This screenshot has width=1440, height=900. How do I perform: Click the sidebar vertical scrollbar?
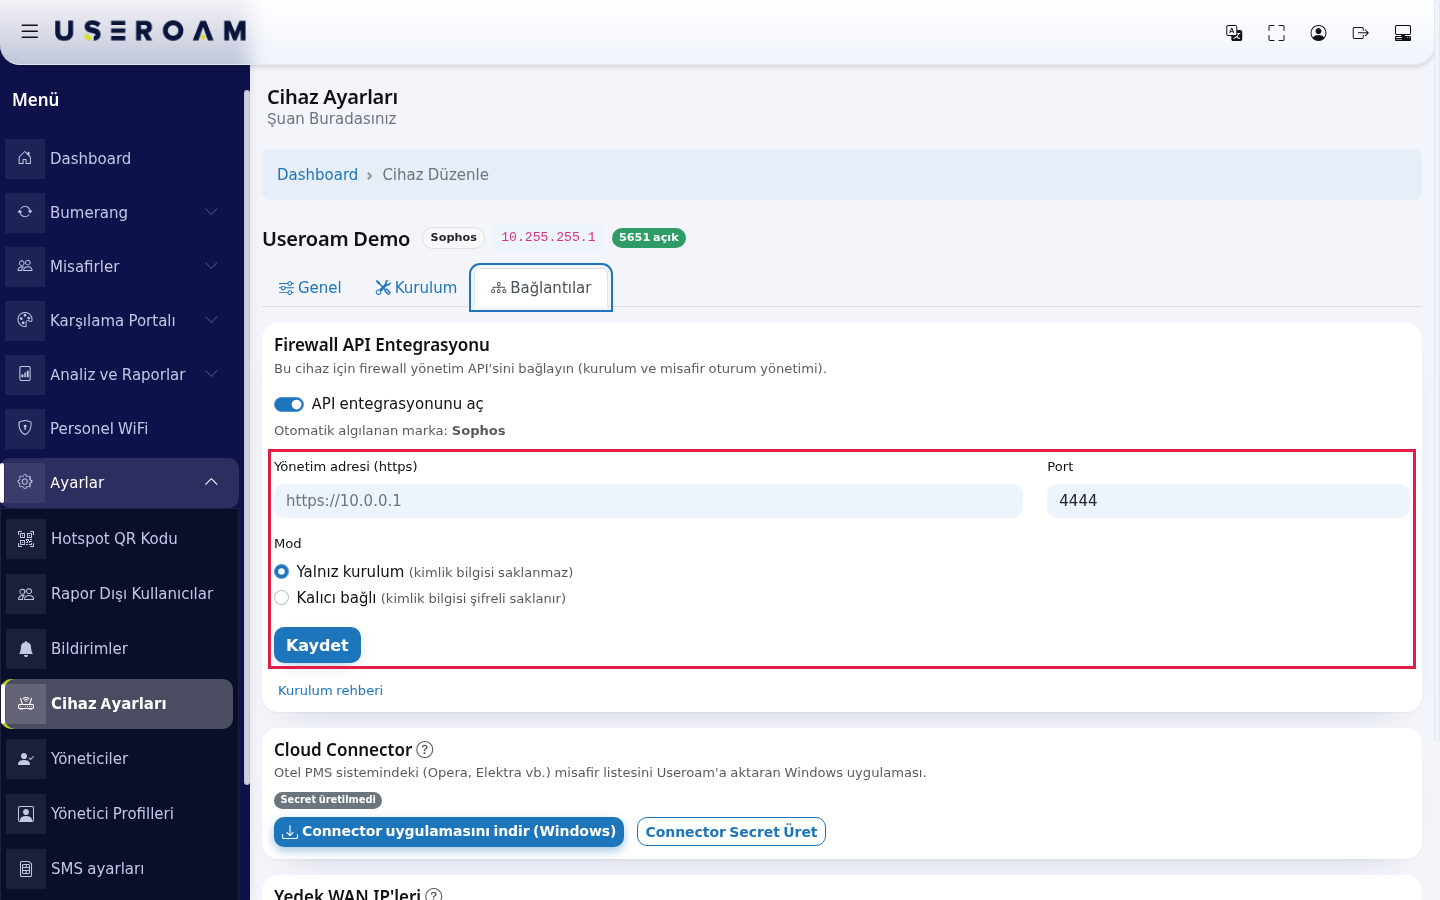coord(246,438)
